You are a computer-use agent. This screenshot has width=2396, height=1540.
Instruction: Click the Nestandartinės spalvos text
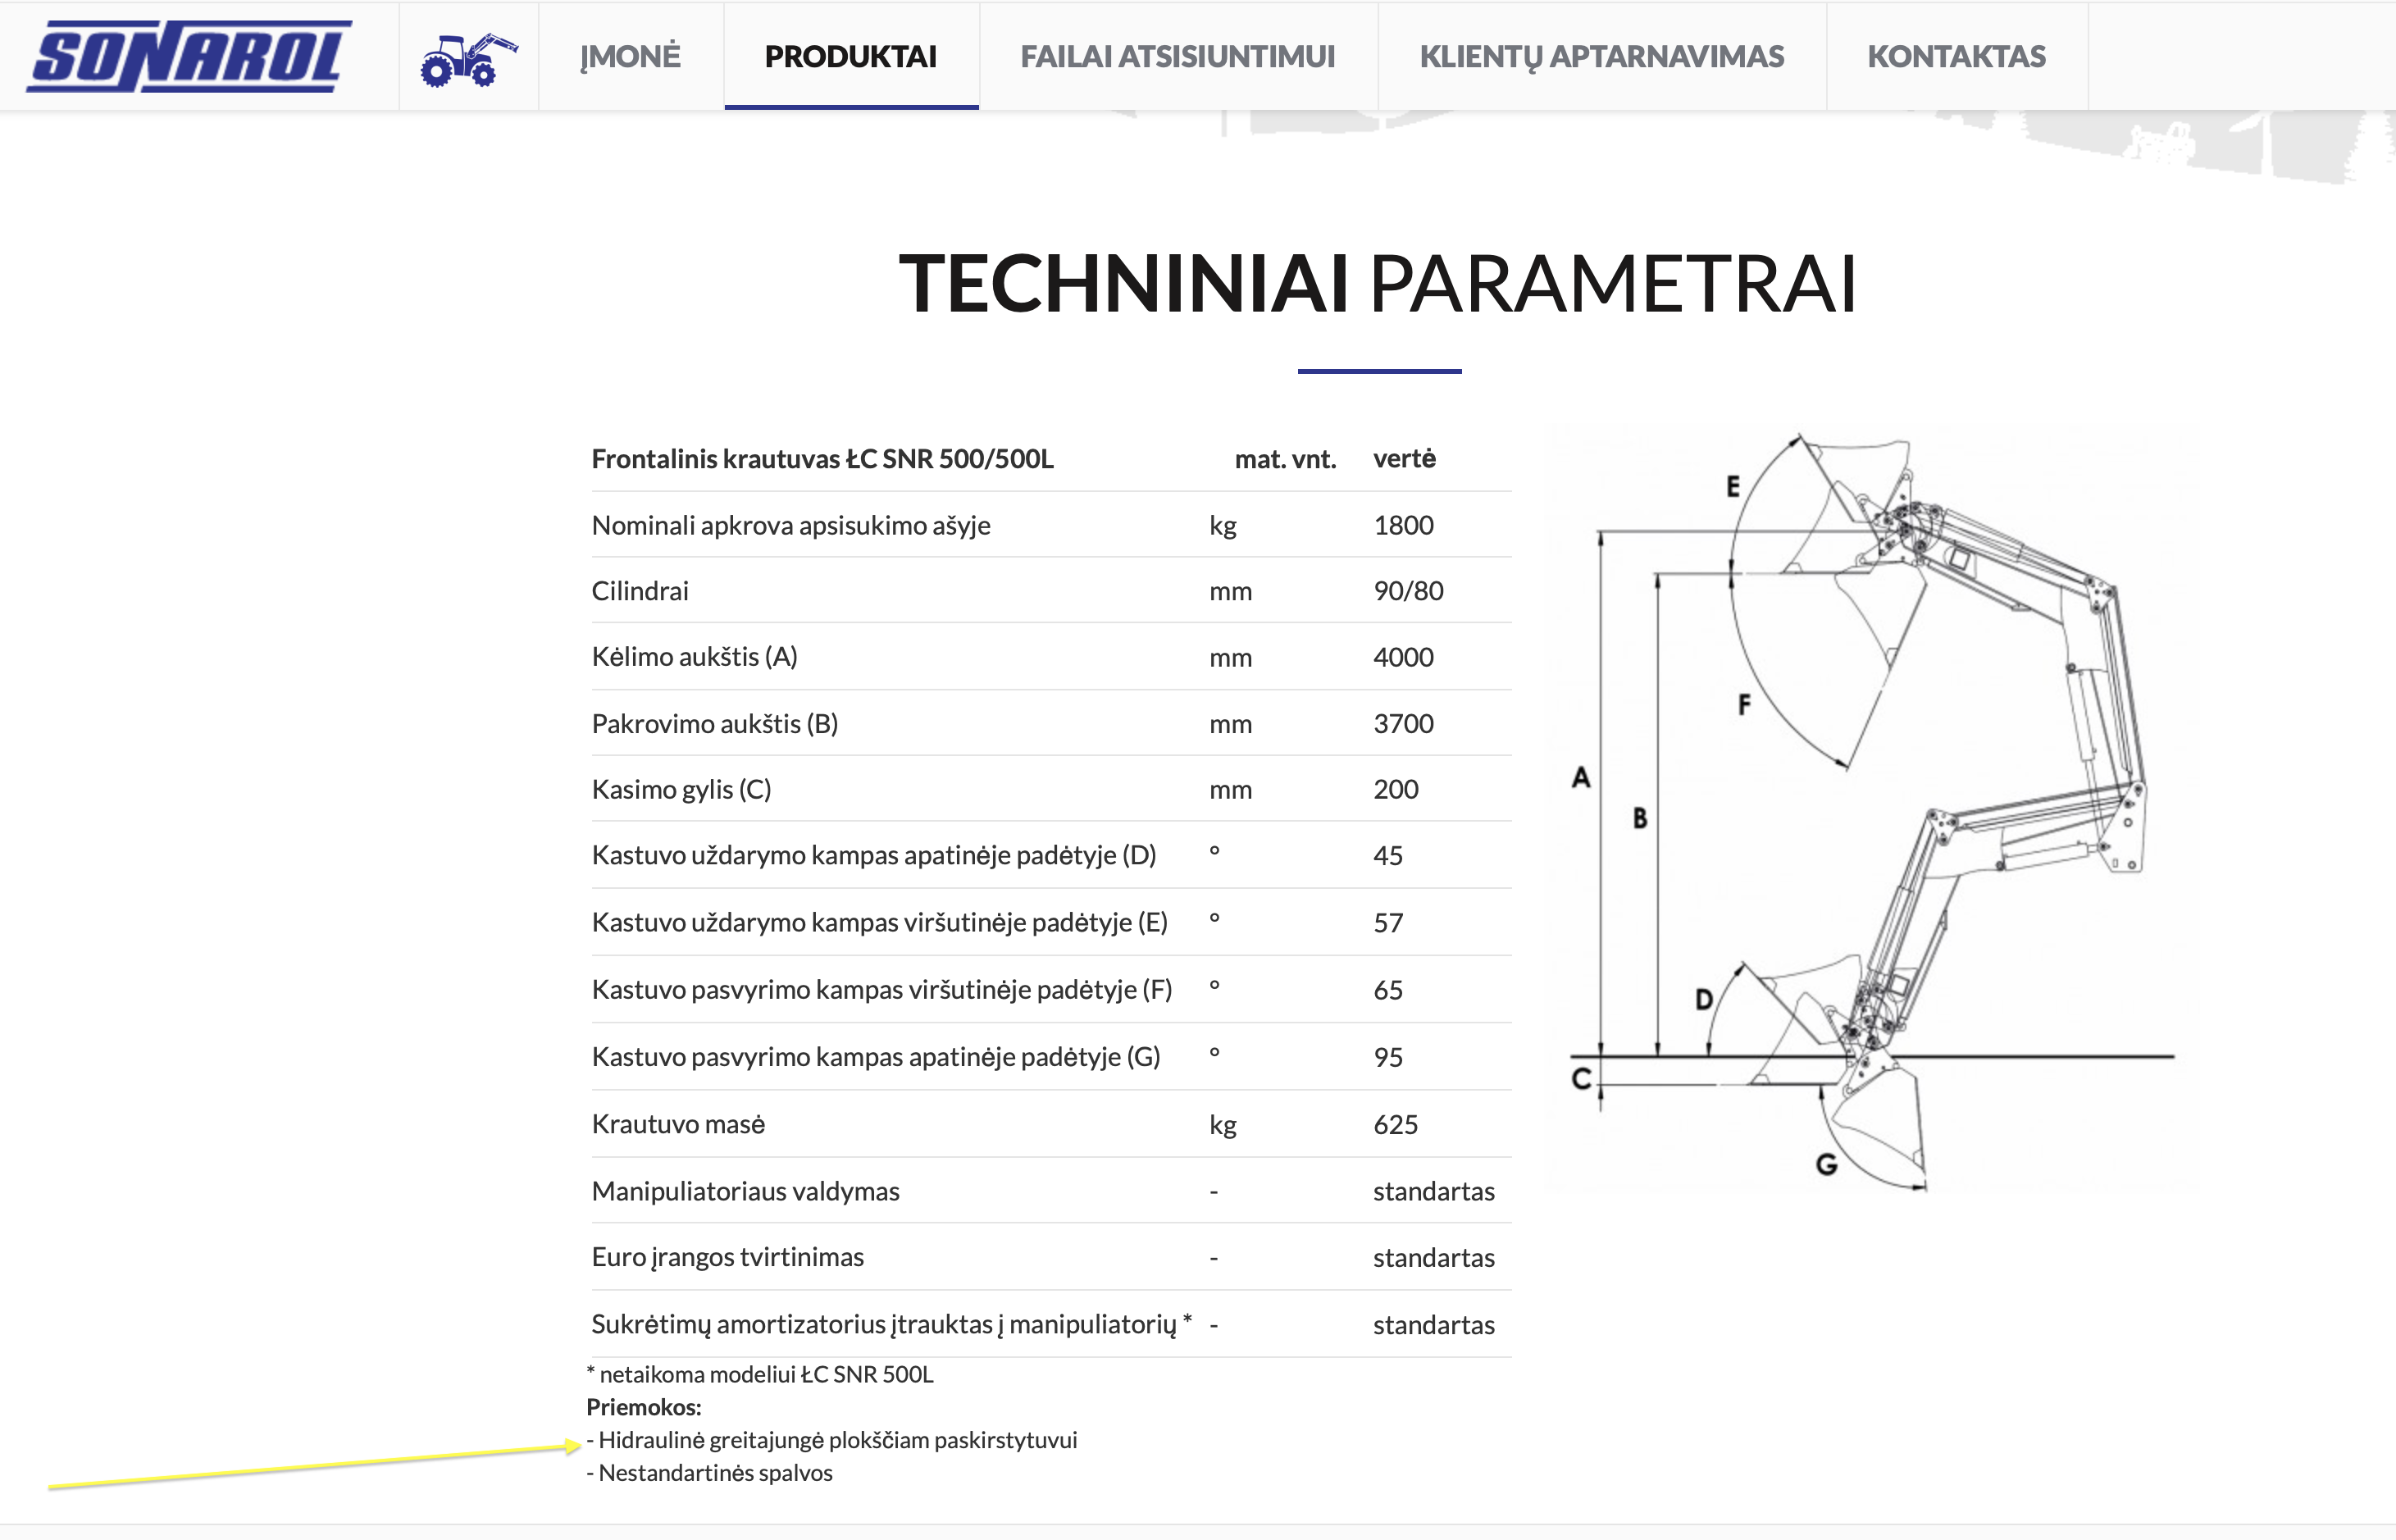[x=714, y=1473]
